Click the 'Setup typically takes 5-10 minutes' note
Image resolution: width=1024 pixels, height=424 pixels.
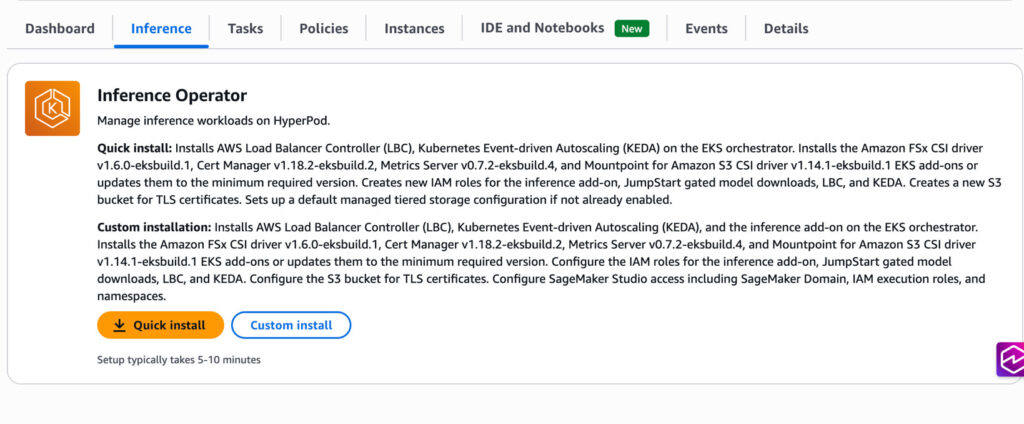pyautogui.click(x=179, y=359)
